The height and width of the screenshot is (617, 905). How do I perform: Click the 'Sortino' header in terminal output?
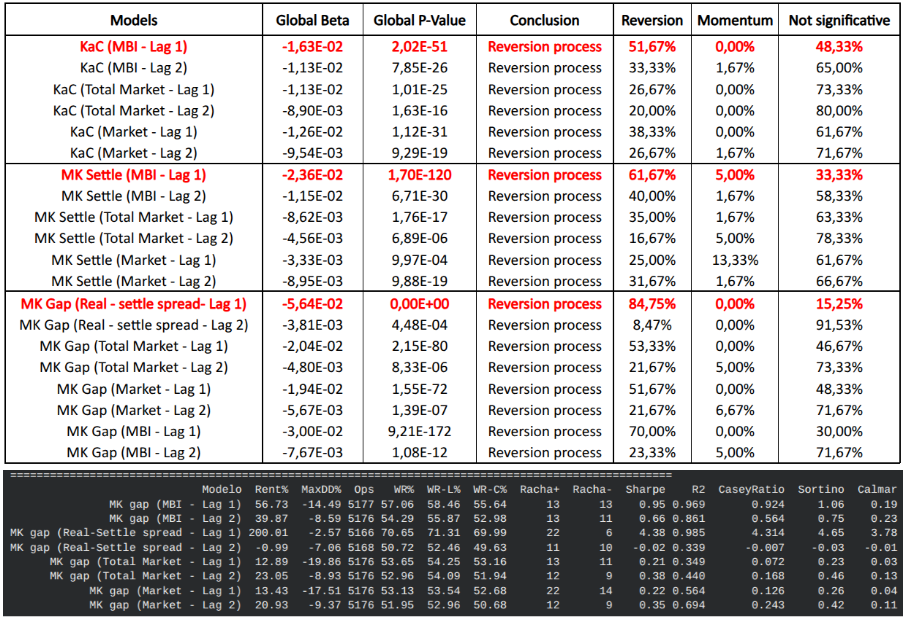coord(821,489)
